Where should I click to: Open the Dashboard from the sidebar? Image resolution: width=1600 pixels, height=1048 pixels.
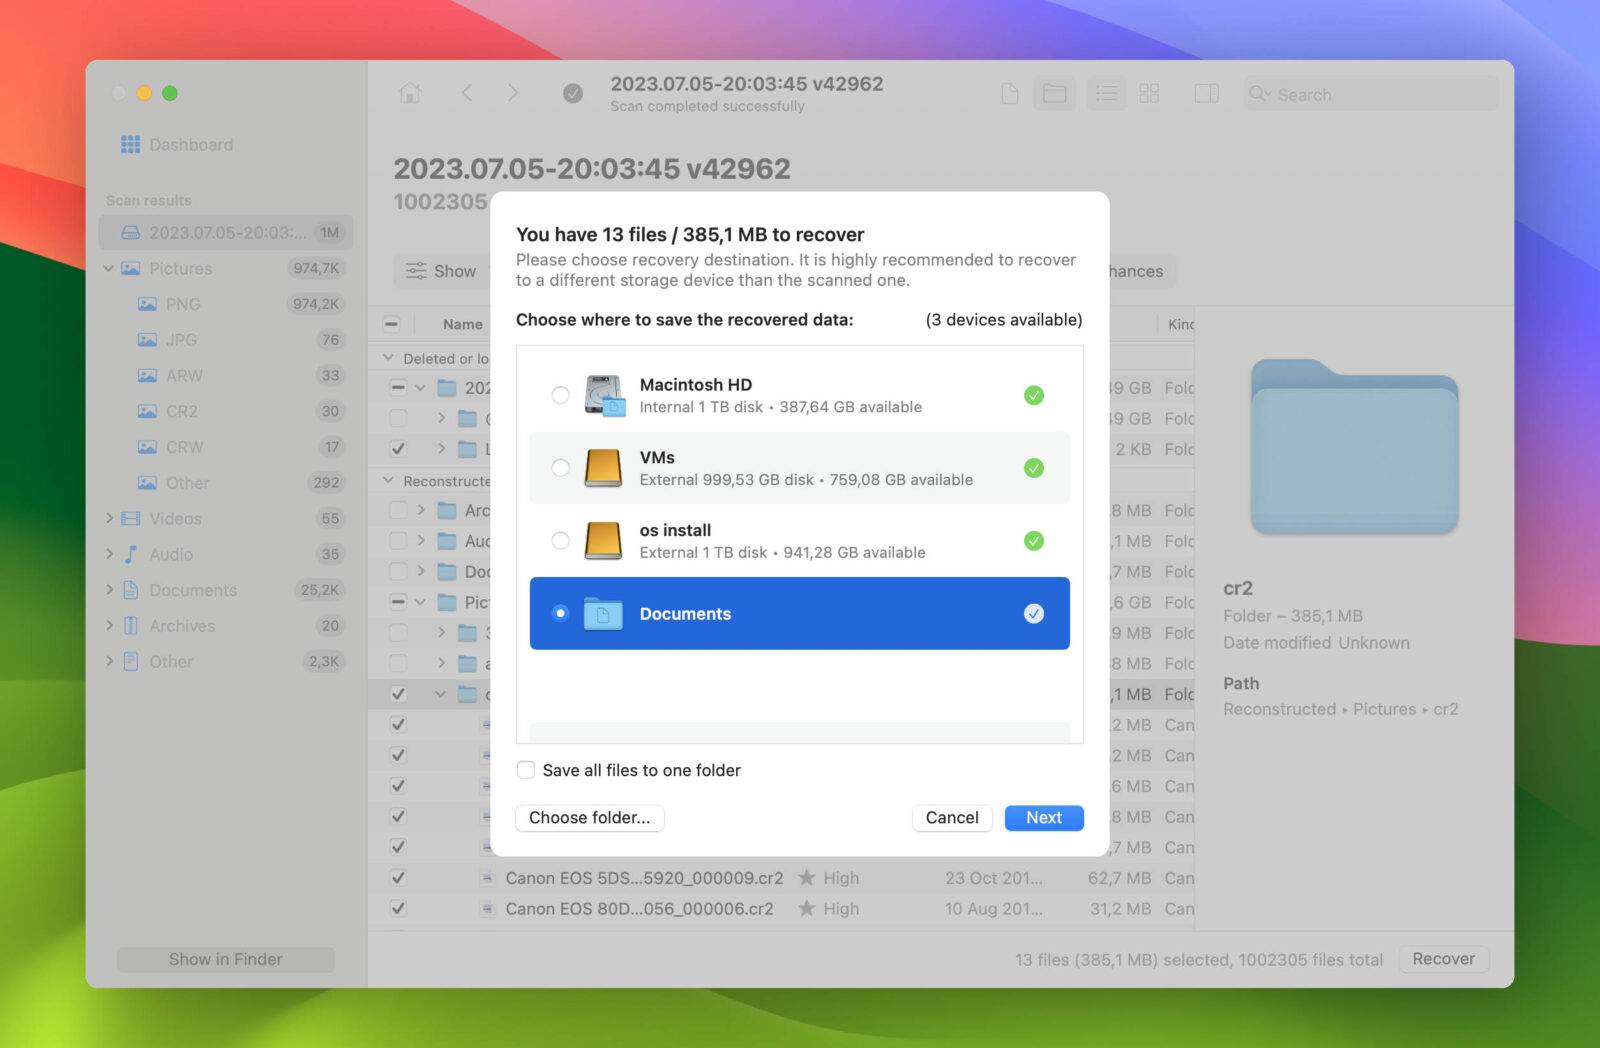[190, 144]
